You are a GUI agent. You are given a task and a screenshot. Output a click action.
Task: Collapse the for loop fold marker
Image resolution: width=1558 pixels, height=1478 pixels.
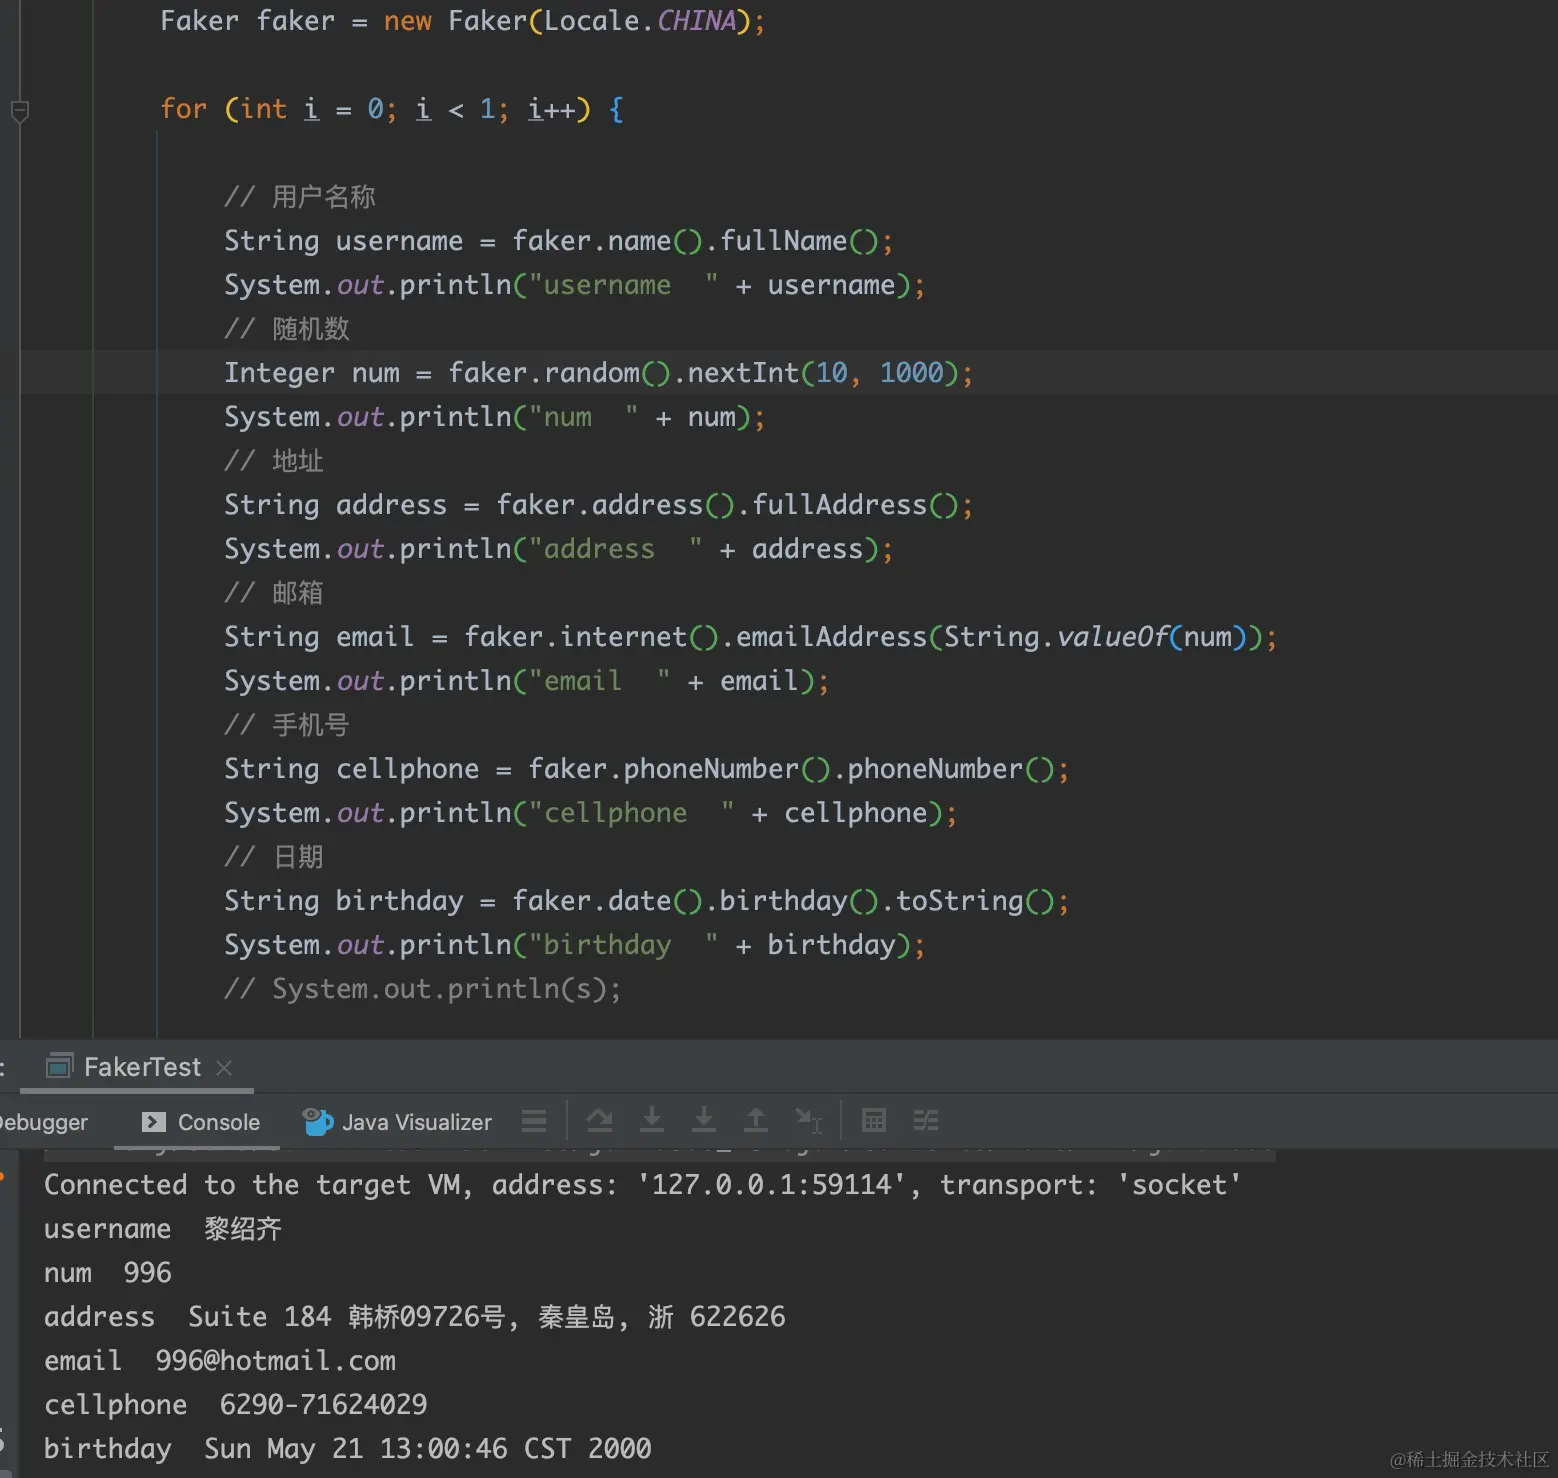click(x=19, y=111)
